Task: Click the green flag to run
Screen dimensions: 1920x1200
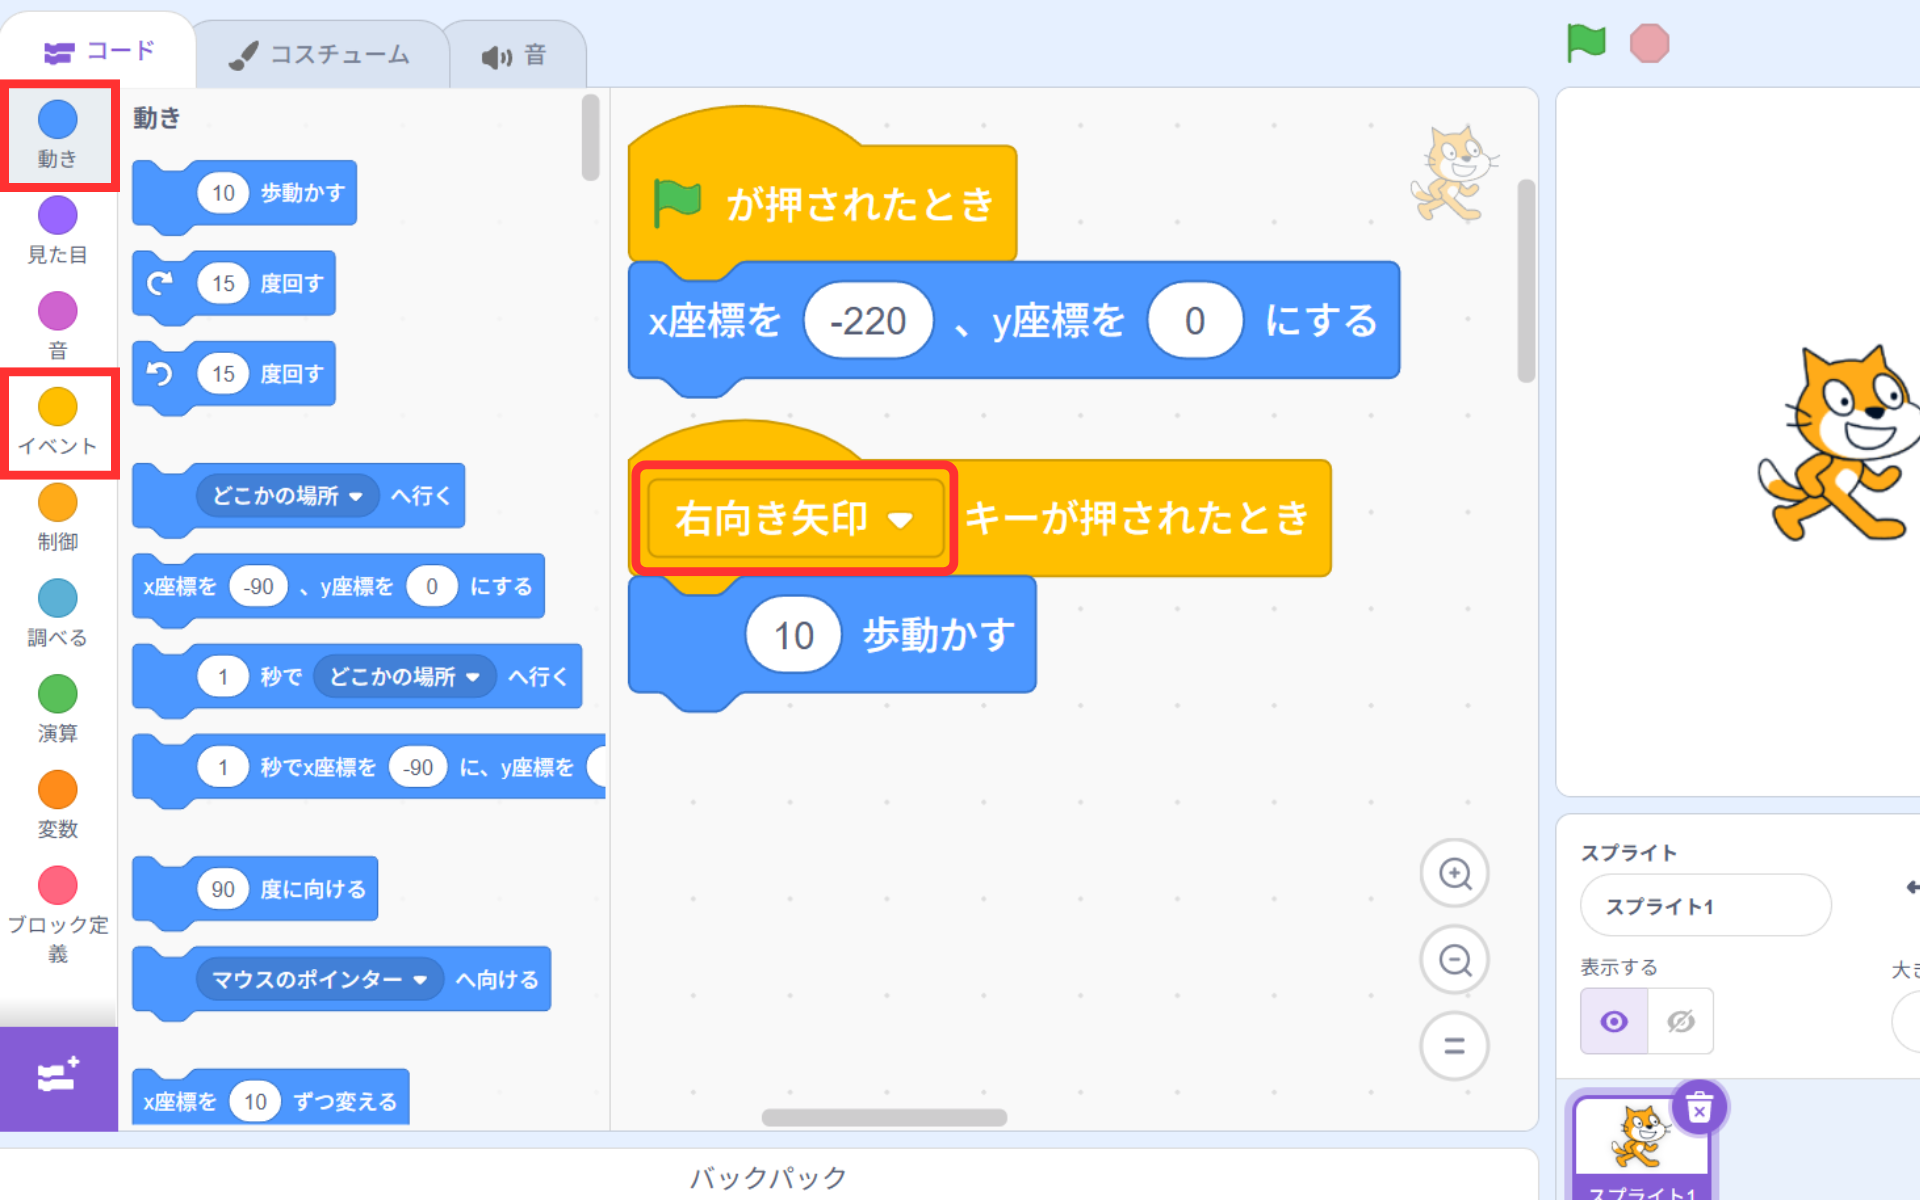Action: (x=1585, y=43)
